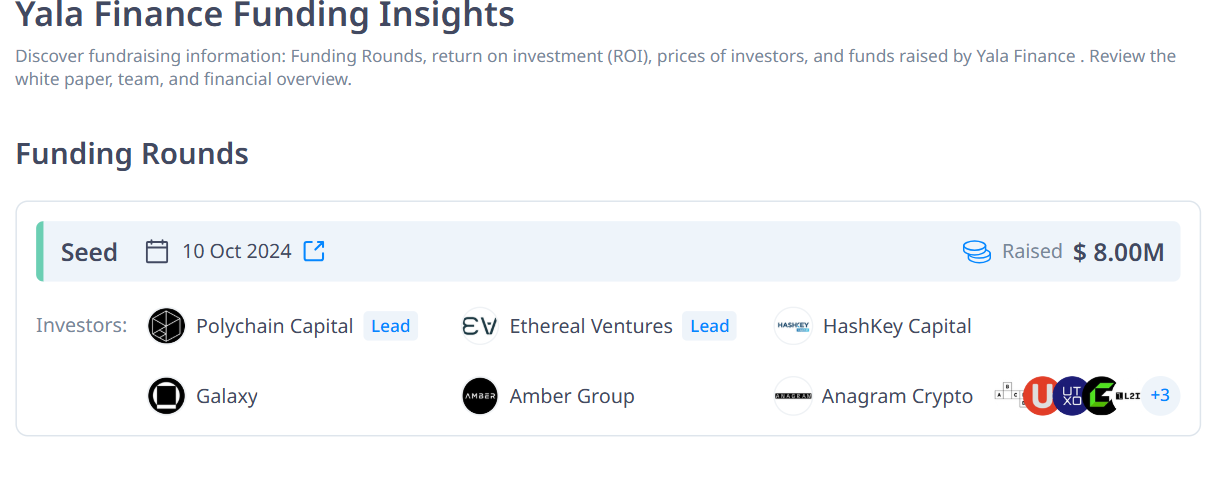Open Polychain Capital investor link
This screenshot has height=497, width=1209.
[274, 326]
